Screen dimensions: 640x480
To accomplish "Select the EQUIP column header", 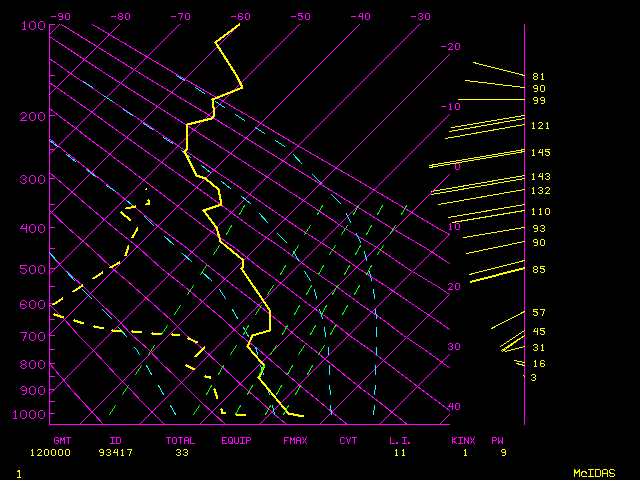I will point(236,440).
